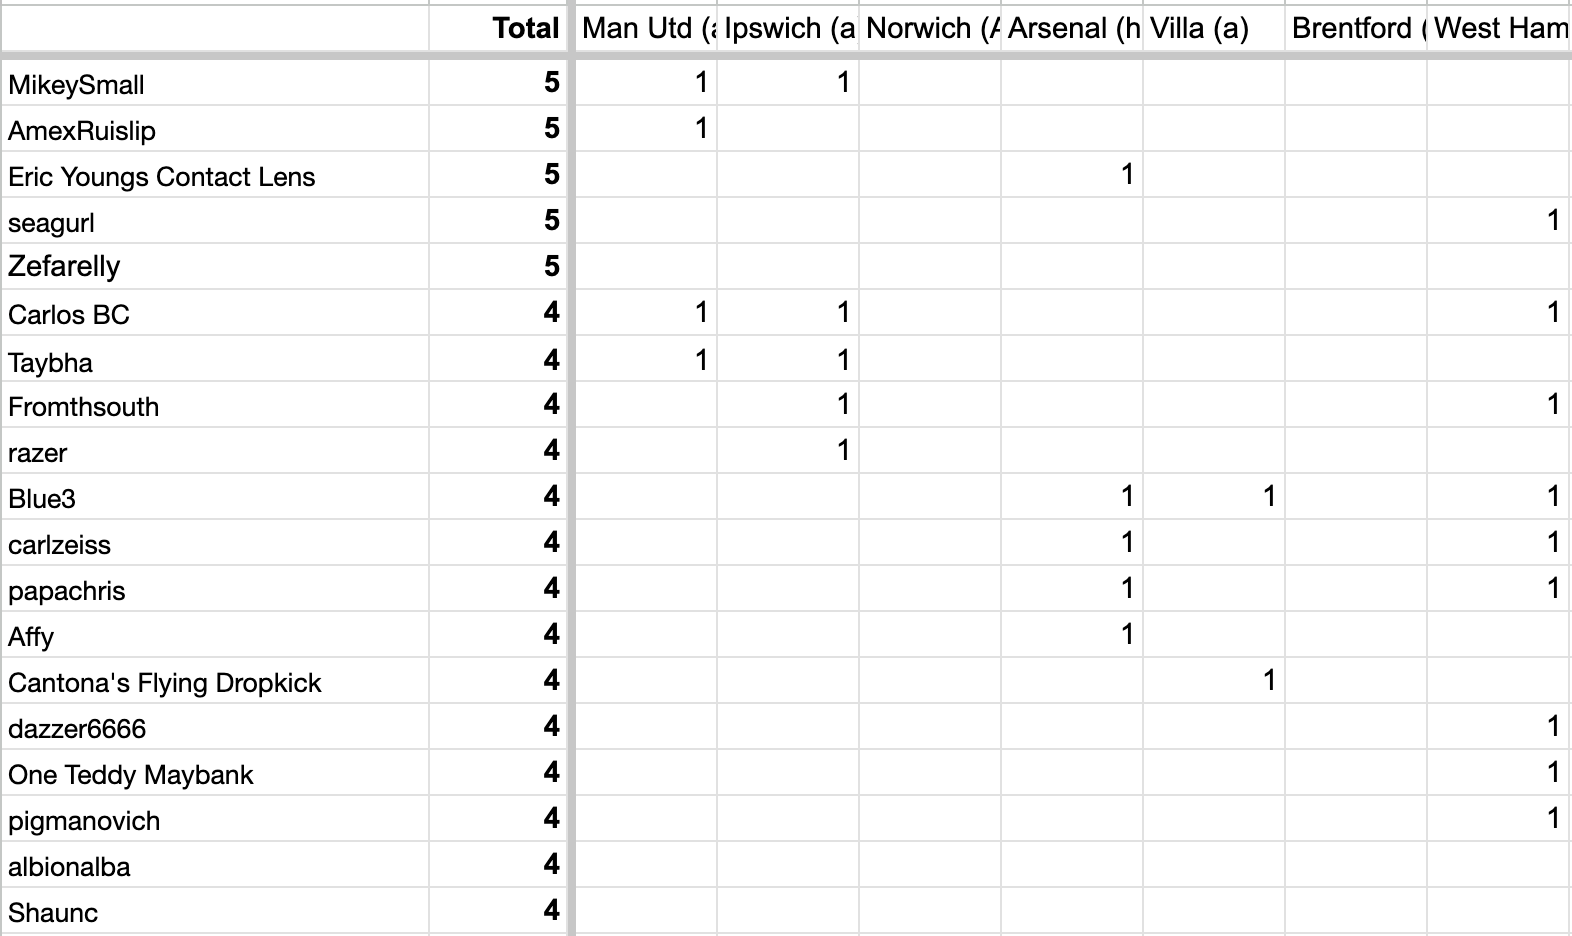The height and width of the screenshot is (936, 1572).
Task: Select the albionalba name cell
Action: pyautogui.click(x=215, y=865)
